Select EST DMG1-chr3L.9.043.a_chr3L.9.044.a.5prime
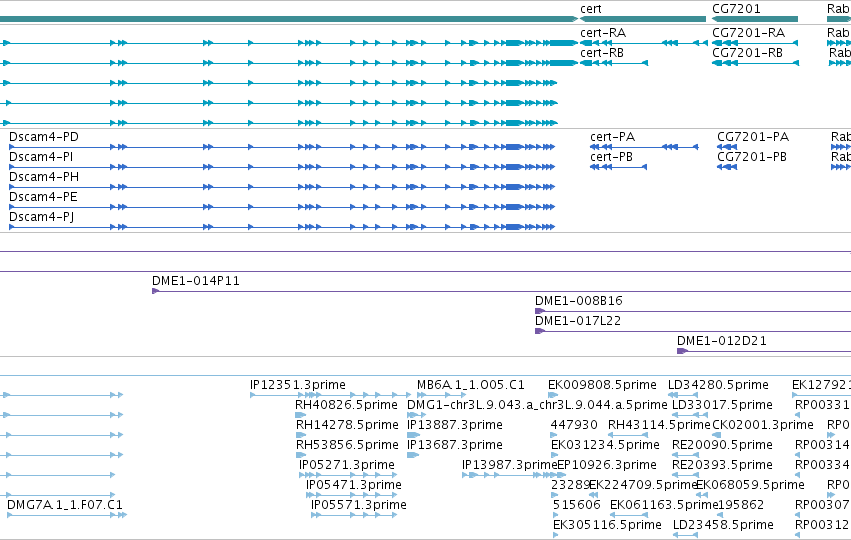The height and width of the screenshot is (540, 851). point(537,405)
